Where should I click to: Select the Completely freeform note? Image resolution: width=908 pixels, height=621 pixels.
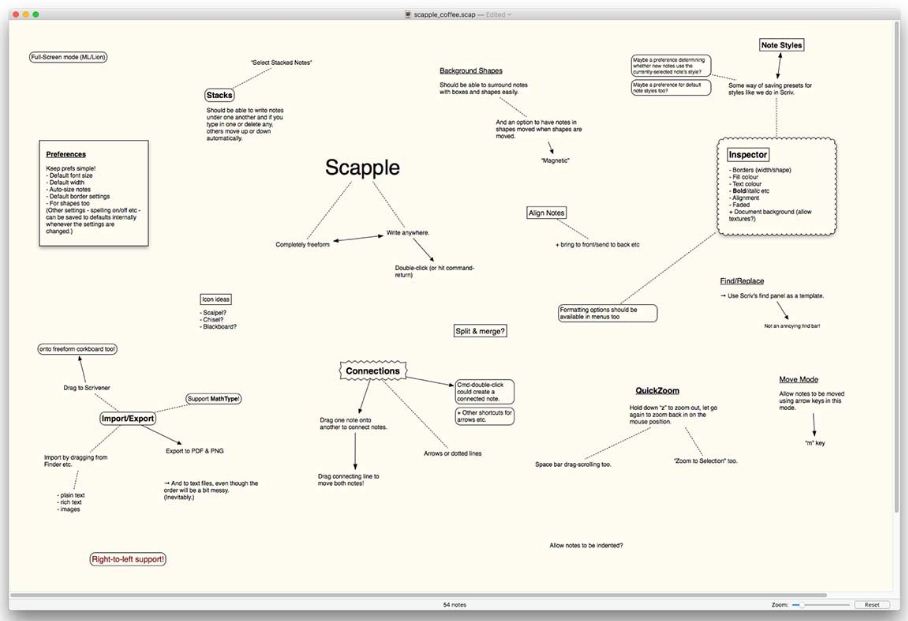(302, 244)
